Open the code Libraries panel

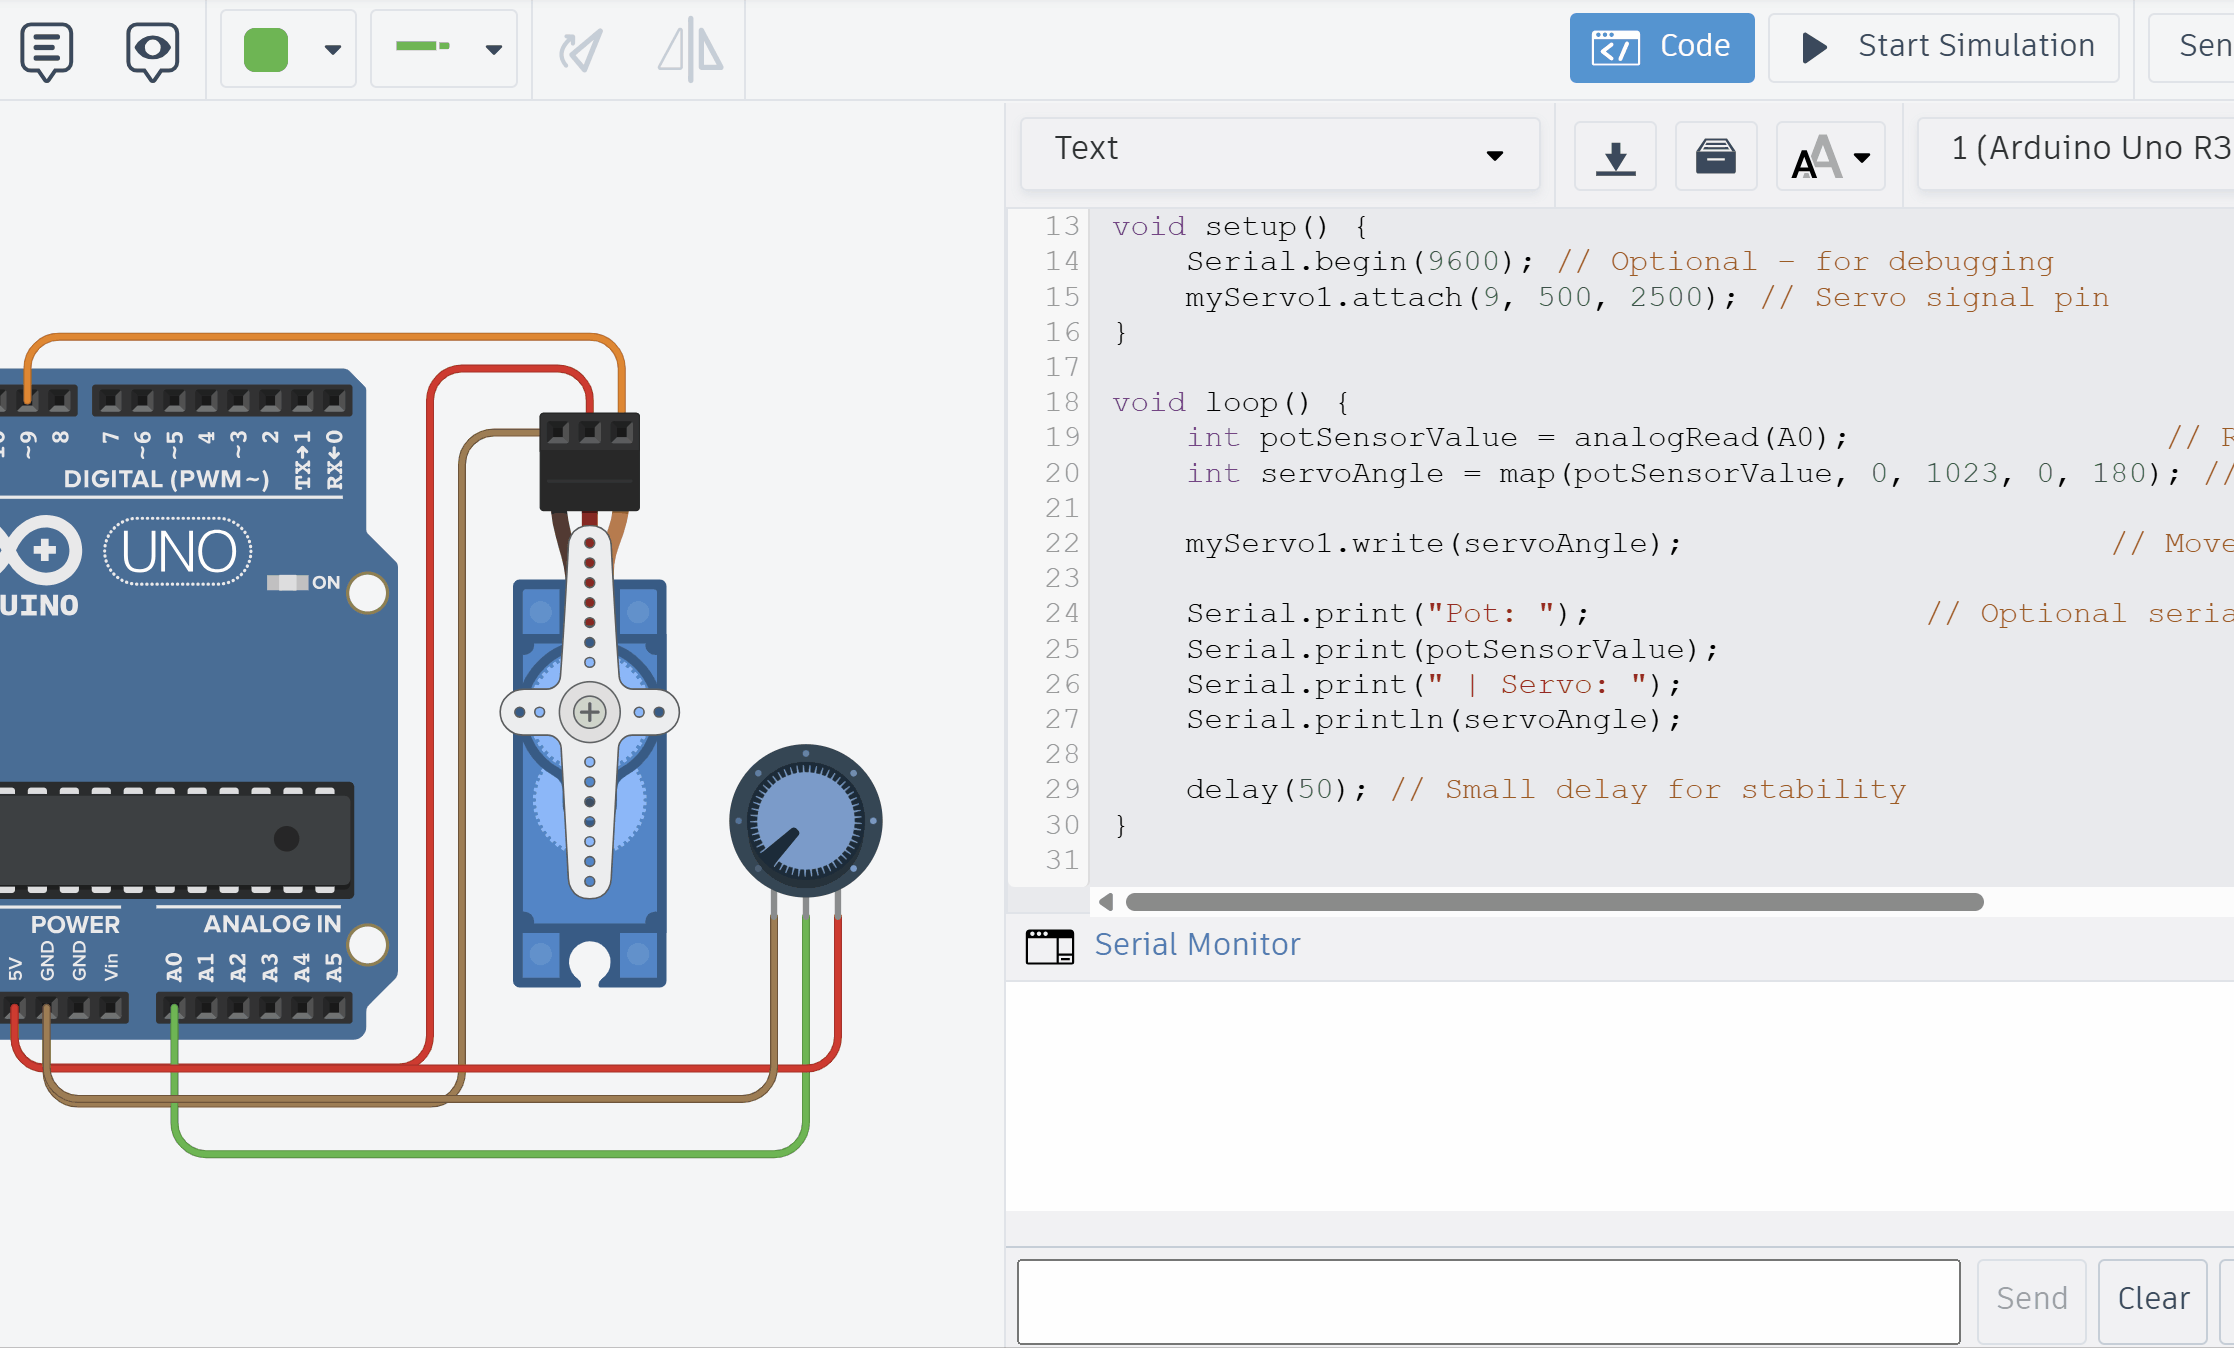click(1716, 156)
